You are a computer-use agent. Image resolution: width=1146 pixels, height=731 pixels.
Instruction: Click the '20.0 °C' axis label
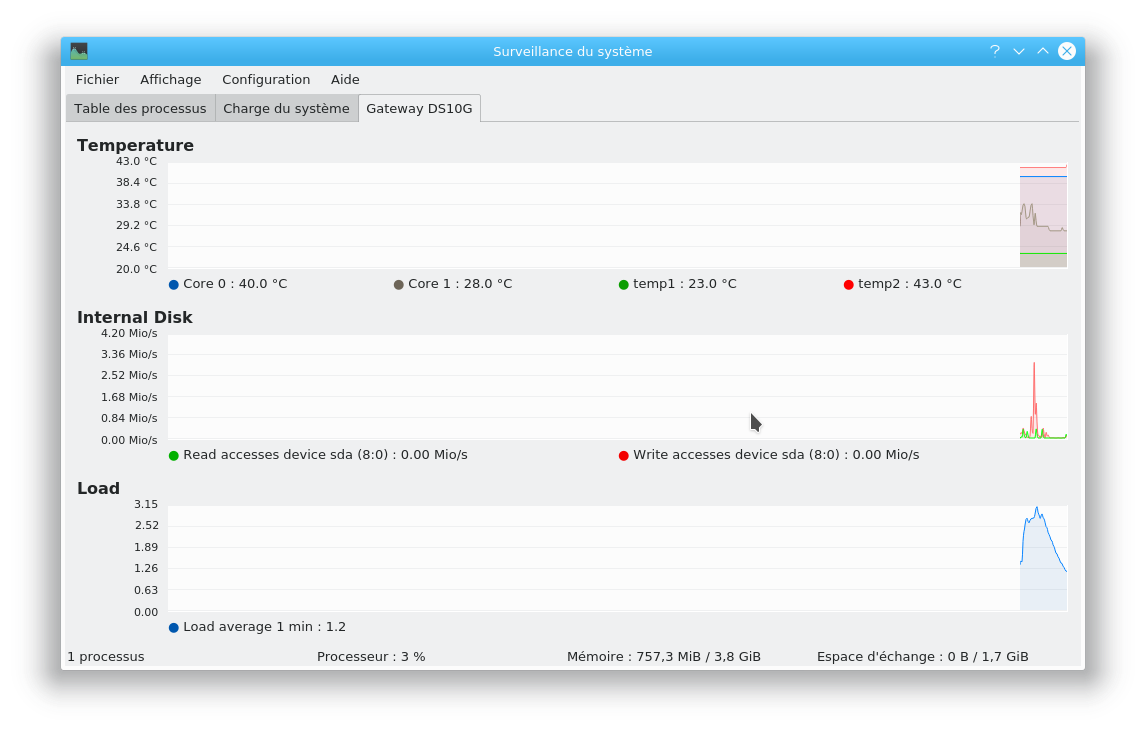[x=137, y=269]
